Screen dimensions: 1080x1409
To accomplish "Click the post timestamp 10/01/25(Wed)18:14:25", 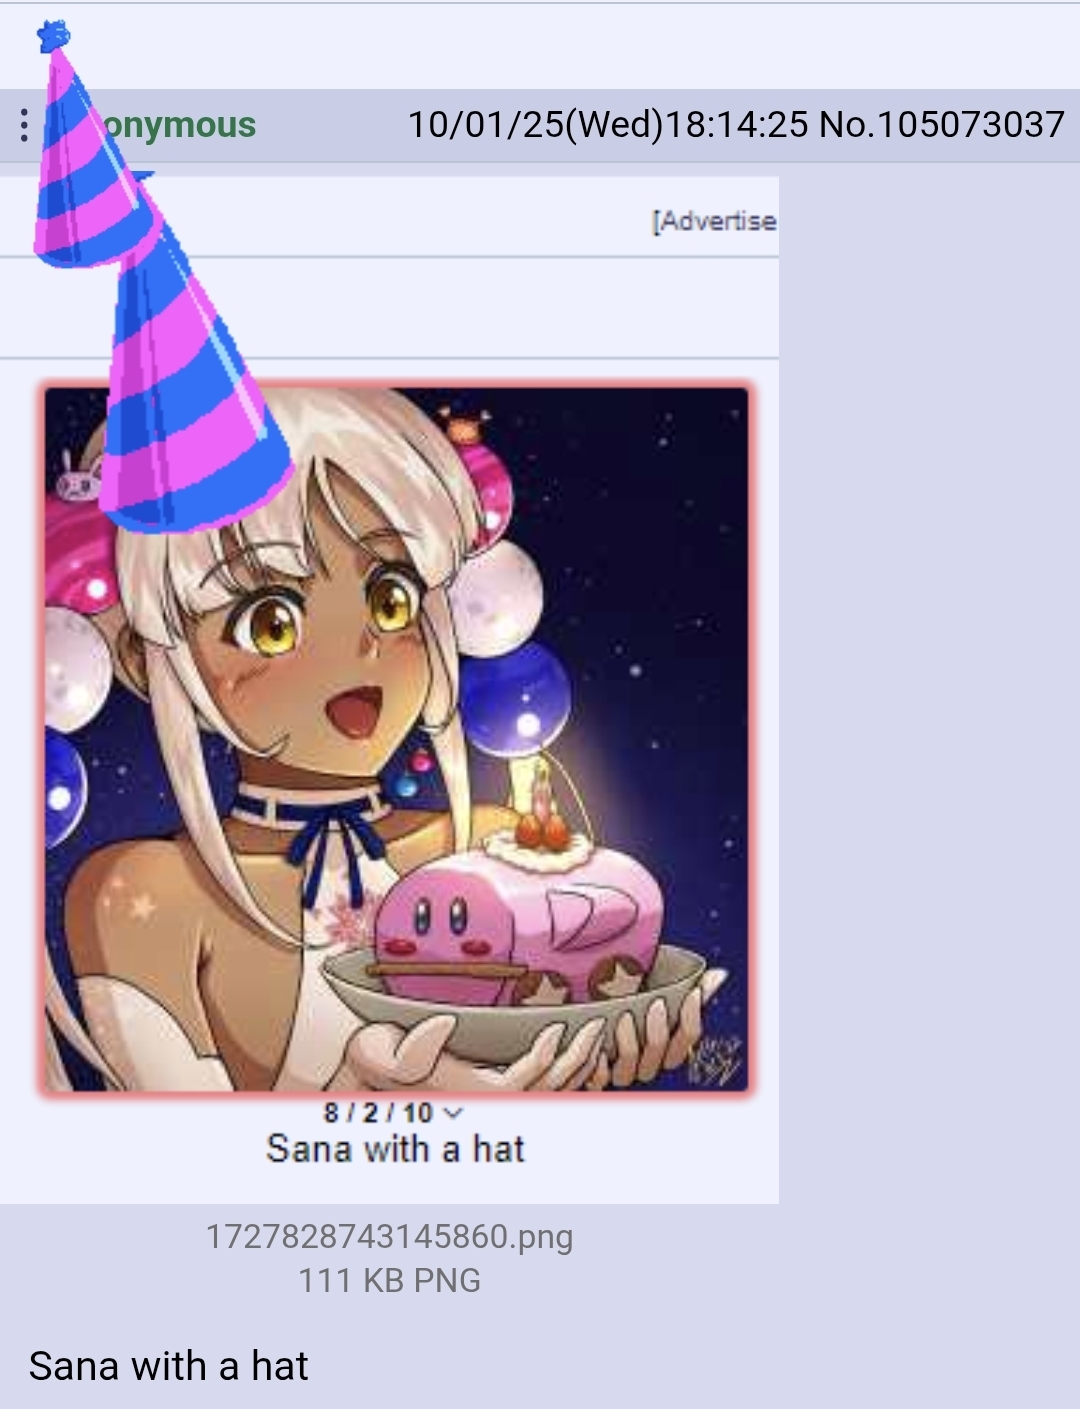I will [608, 125].
